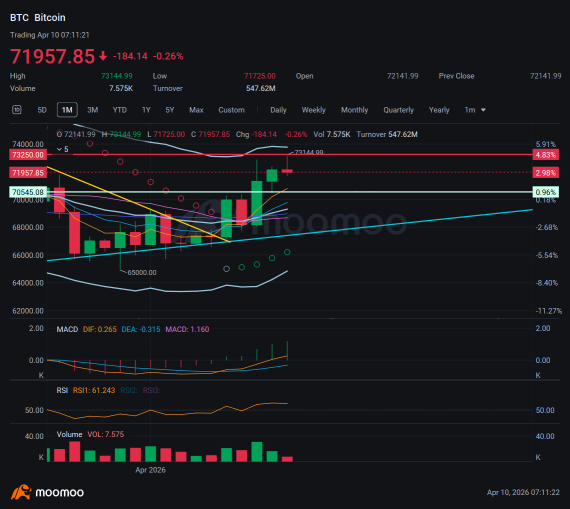The image size is (570, 509).
Task: Click the Prev Close label
Action: (x=456, y=76)
